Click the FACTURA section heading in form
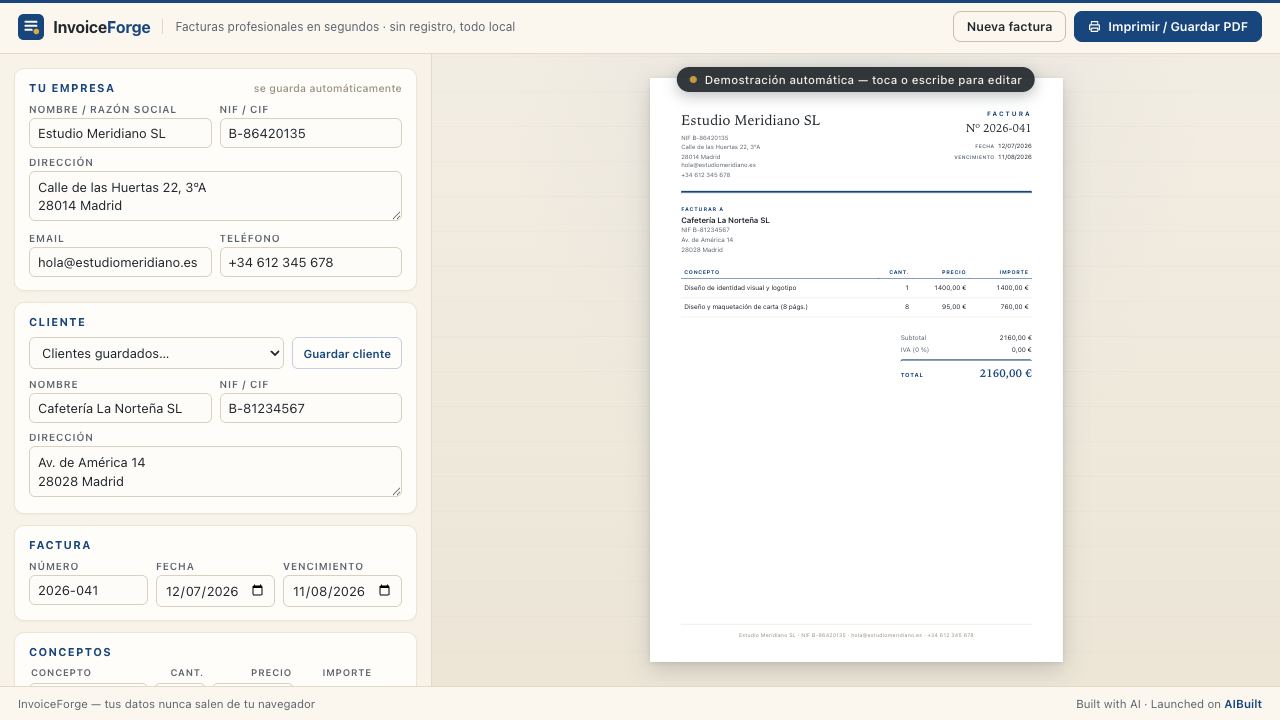 [60, 545]
